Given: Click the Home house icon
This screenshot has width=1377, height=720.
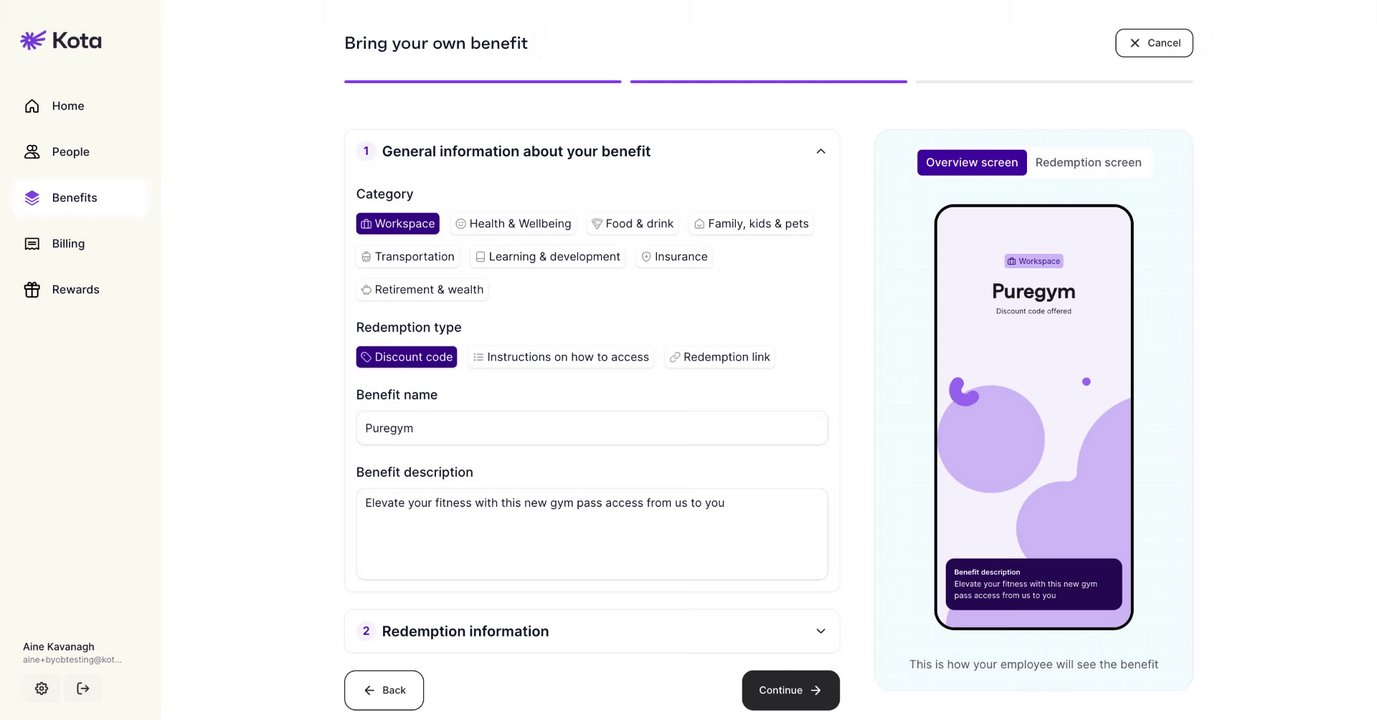Looking at the screenshot, I should [32, 106].
